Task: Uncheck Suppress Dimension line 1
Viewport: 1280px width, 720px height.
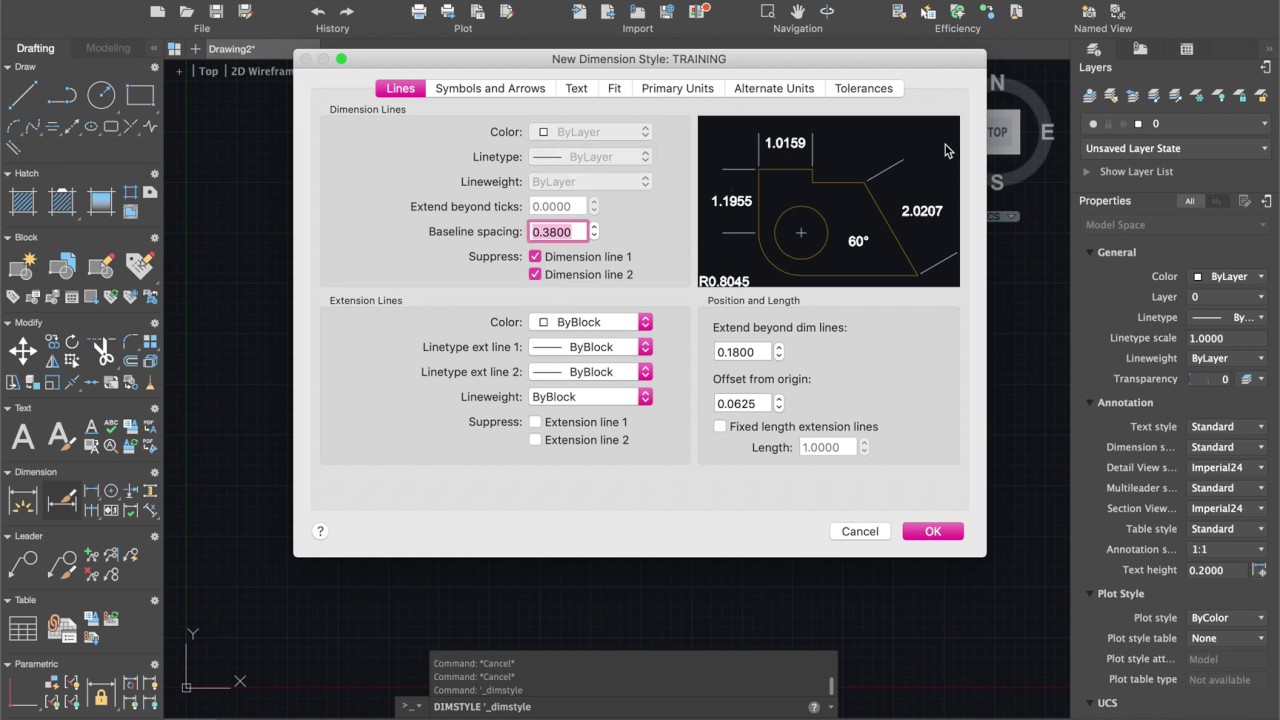Action: point(535,257)
